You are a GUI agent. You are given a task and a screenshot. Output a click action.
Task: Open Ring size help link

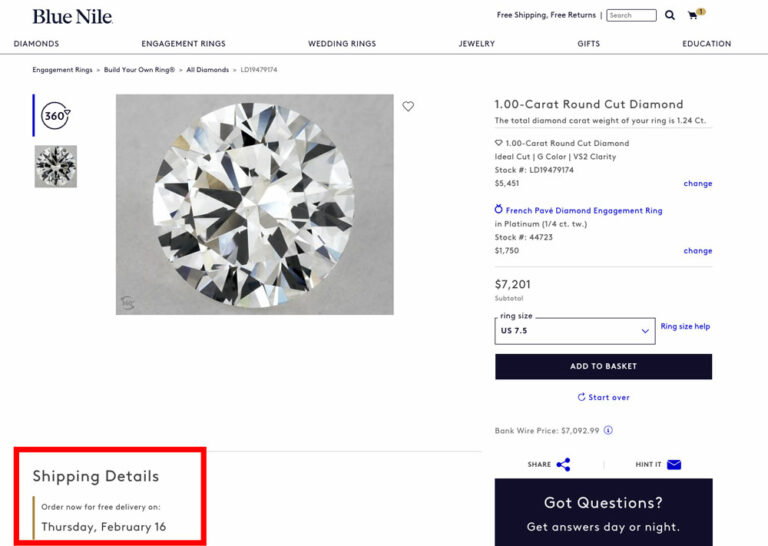(685, 326)
